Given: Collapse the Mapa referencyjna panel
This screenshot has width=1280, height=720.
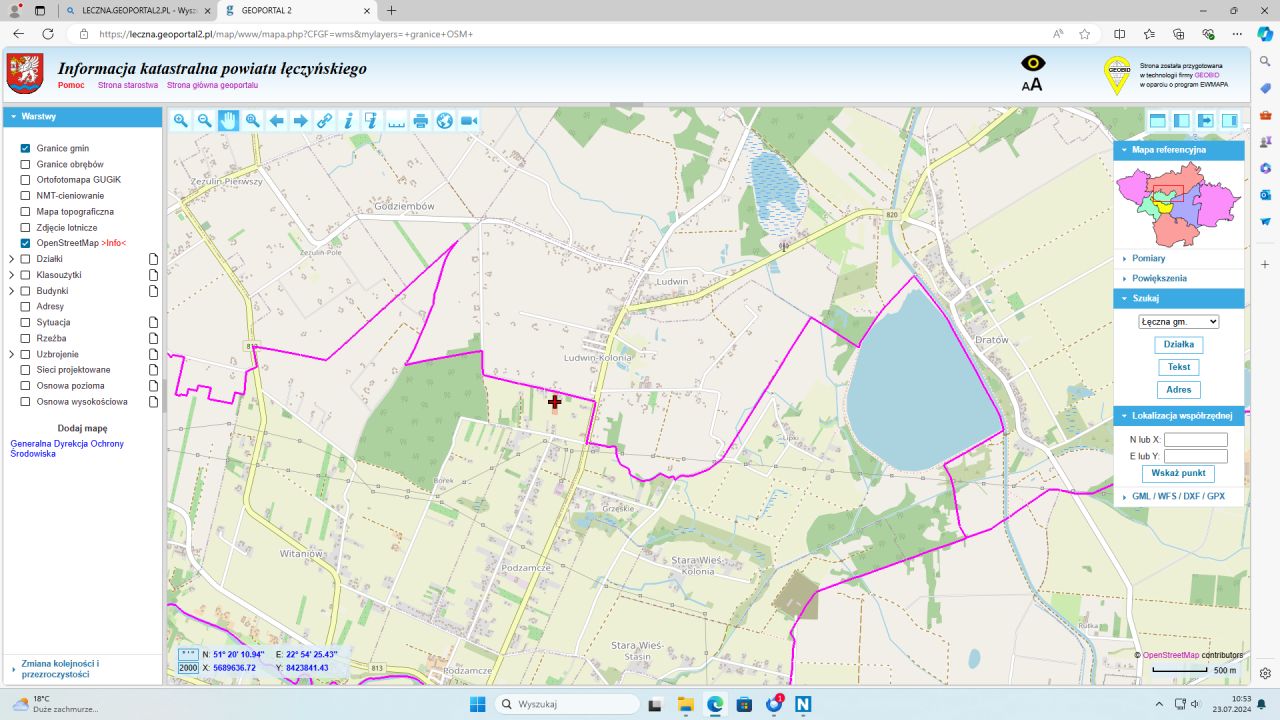Looking at the screenshot, I should 1179,150.
